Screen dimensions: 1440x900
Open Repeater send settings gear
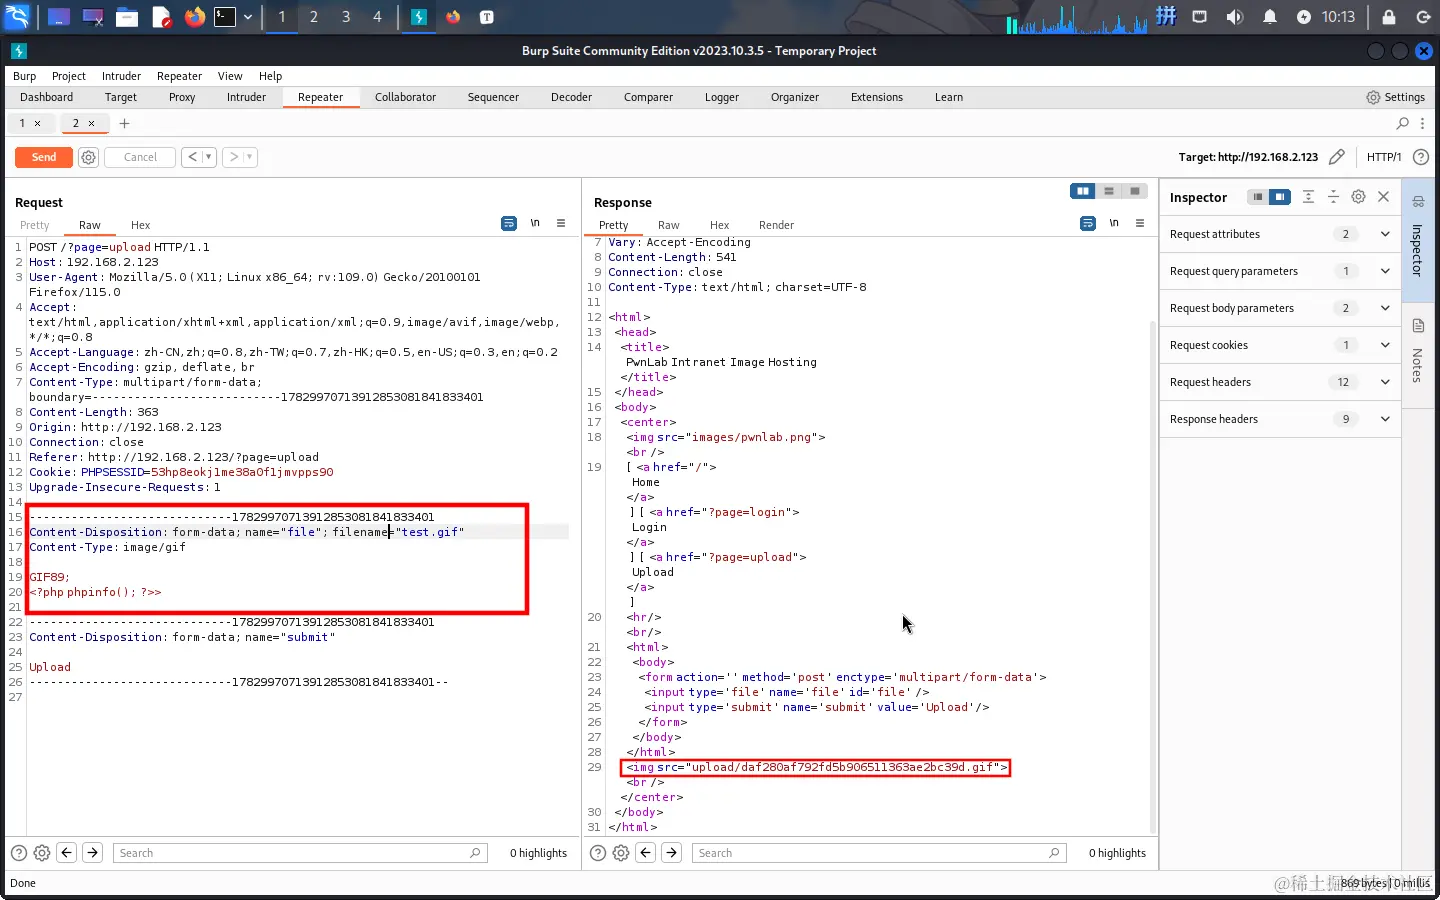point(88,157)
